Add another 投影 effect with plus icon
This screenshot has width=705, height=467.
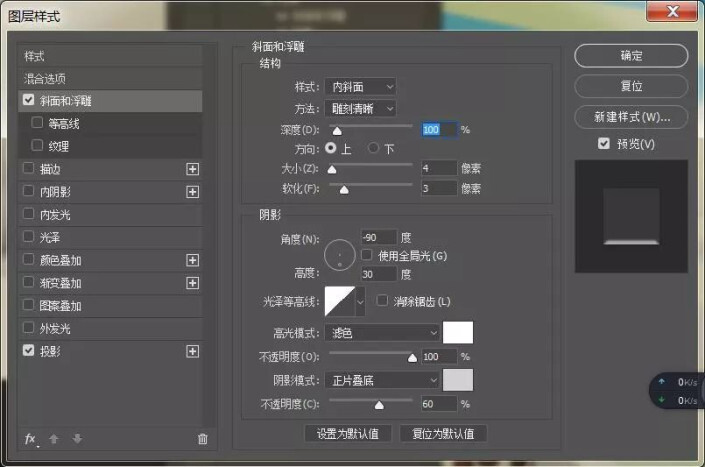193,351
